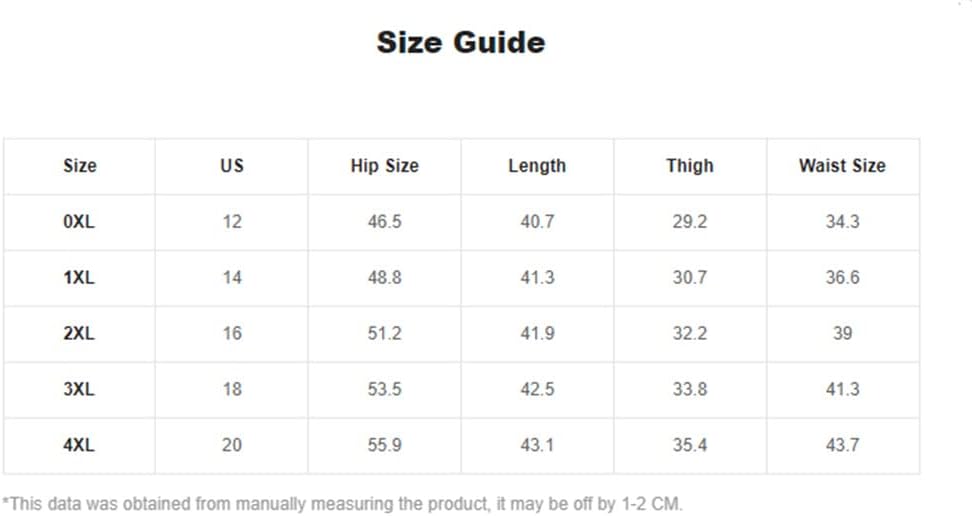Click the Size Guide heading
Image resolution: width=972 pixels, height=516 pixels.
click(461, 43)
